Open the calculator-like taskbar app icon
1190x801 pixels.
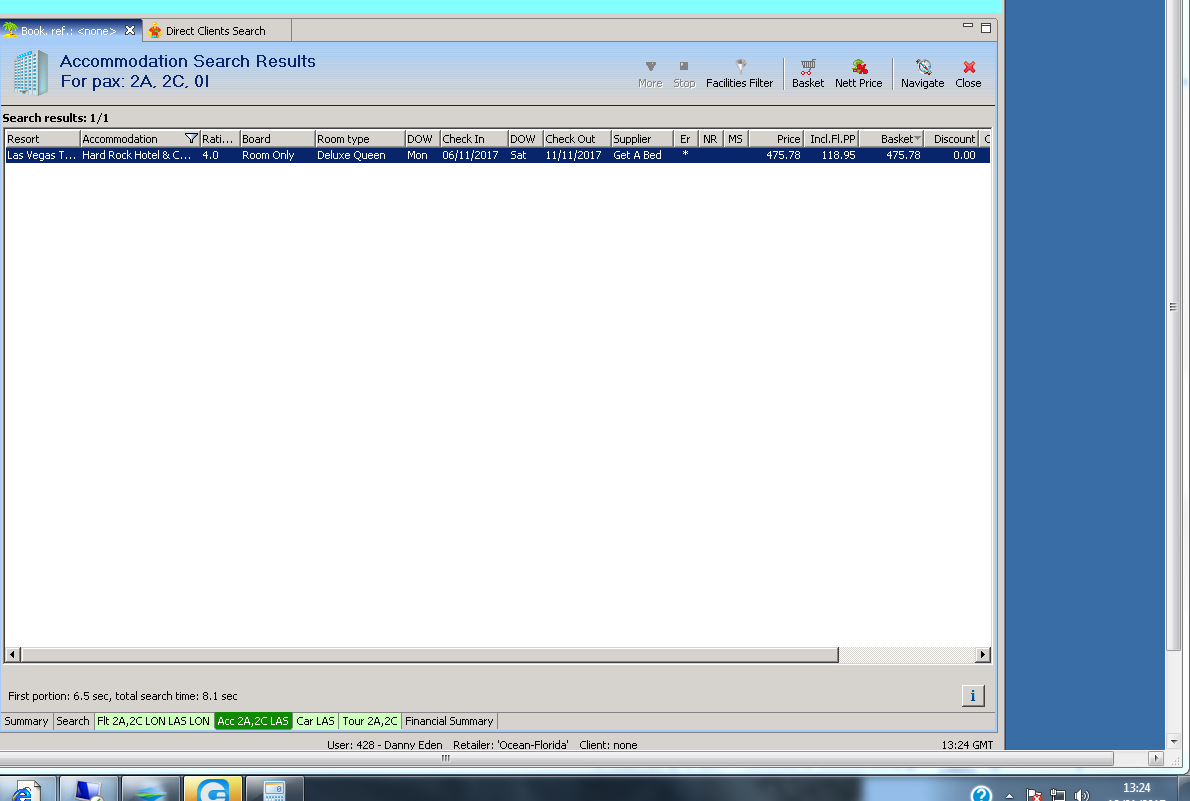click(x=275, y=789)
